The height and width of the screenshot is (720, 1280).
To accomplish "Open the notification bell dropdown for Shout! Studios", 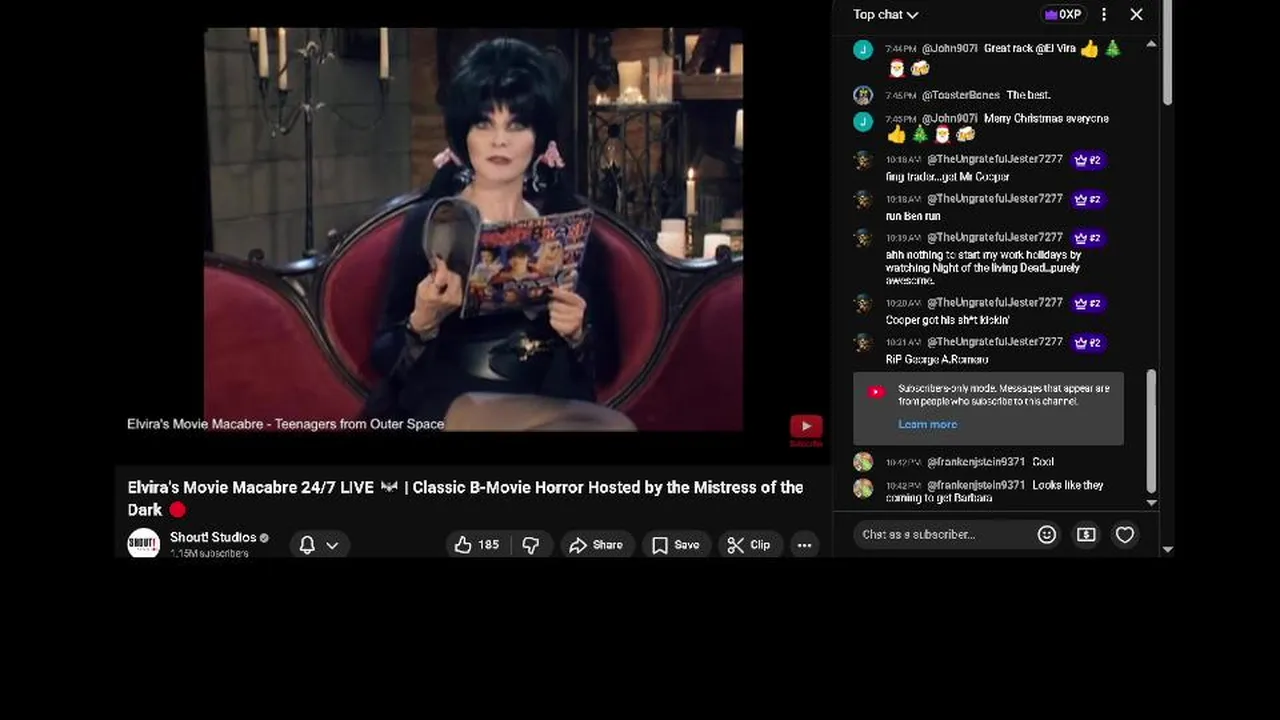I will [x=319, y=545].
